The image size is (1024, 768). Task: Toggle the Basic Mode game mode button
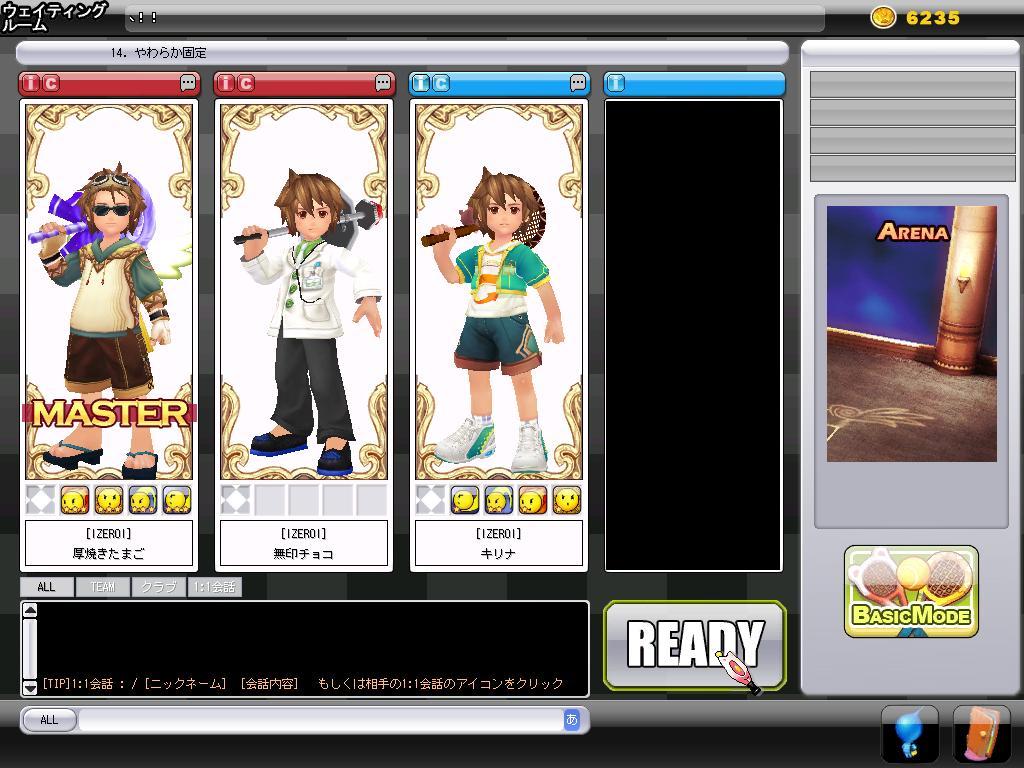tap(911, 592)
